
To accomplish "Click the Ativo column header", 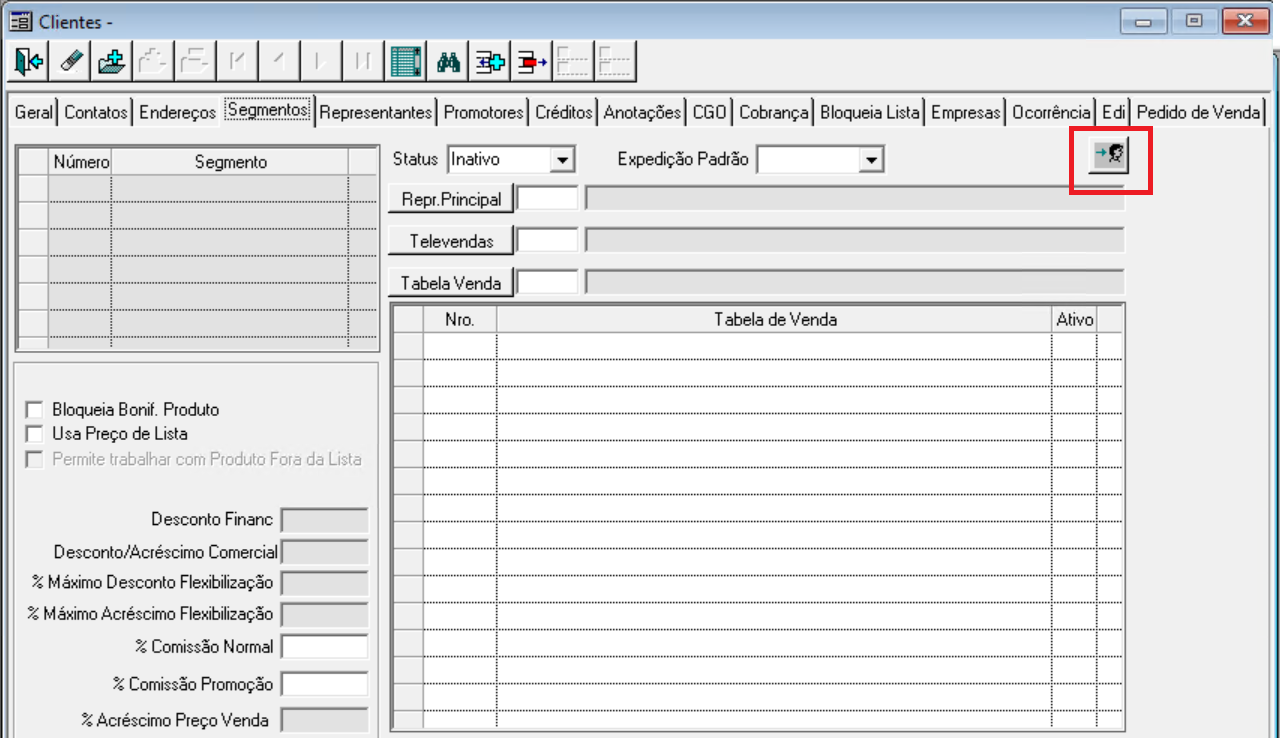I will tap(1074, 319).
